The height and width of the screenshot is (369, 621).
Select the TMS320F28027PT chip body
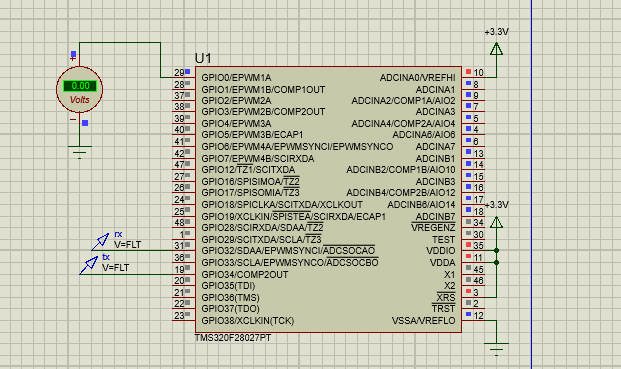click(328, 200)
